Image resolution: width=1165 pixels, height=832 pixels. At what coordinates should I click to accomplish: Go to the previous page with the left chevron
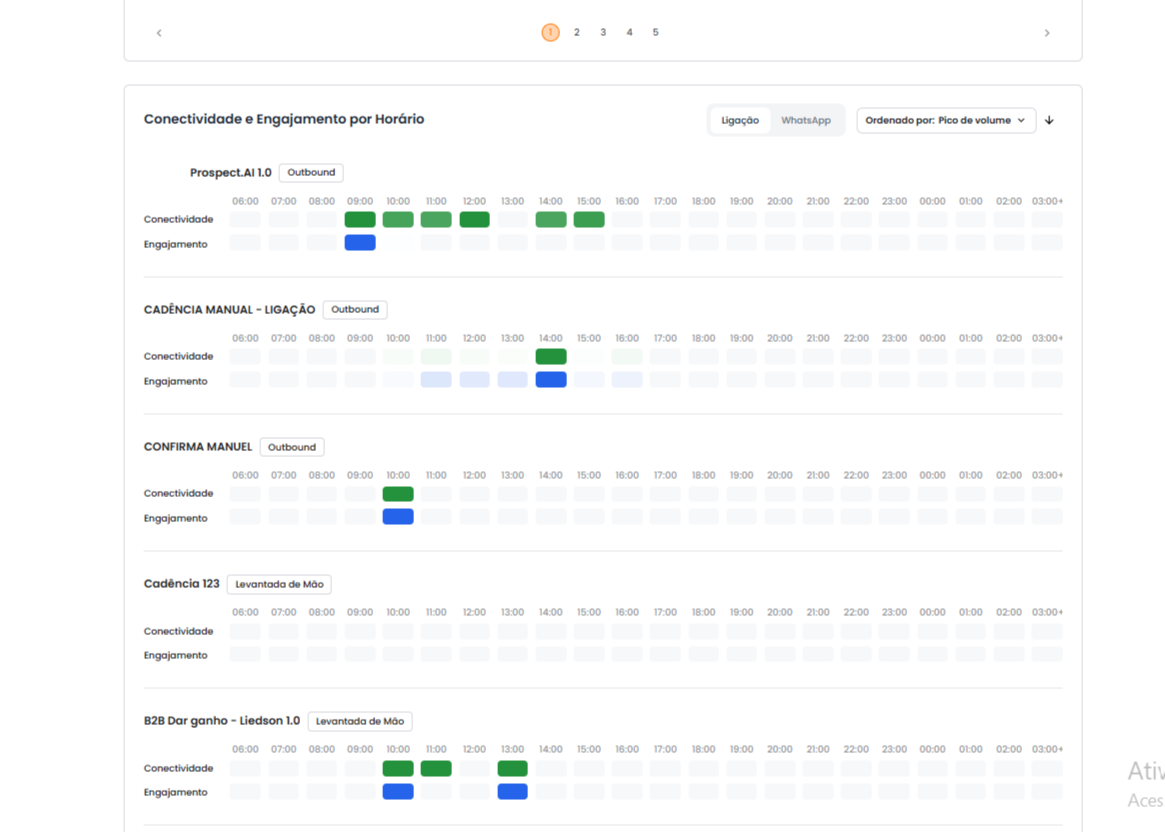click(x=159, y=33)
